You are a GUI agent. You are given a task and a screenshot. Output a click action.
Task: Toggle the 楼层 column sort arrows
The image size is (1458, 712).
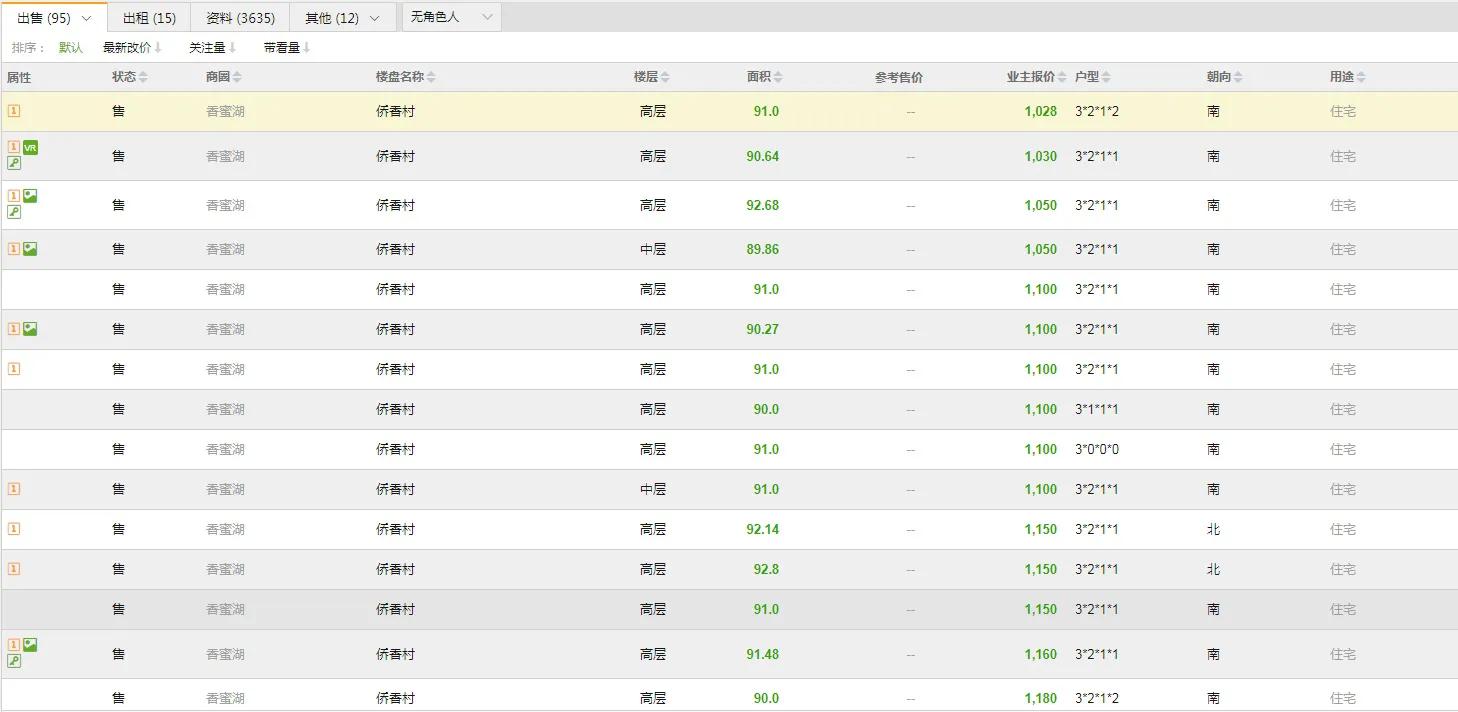665,75
